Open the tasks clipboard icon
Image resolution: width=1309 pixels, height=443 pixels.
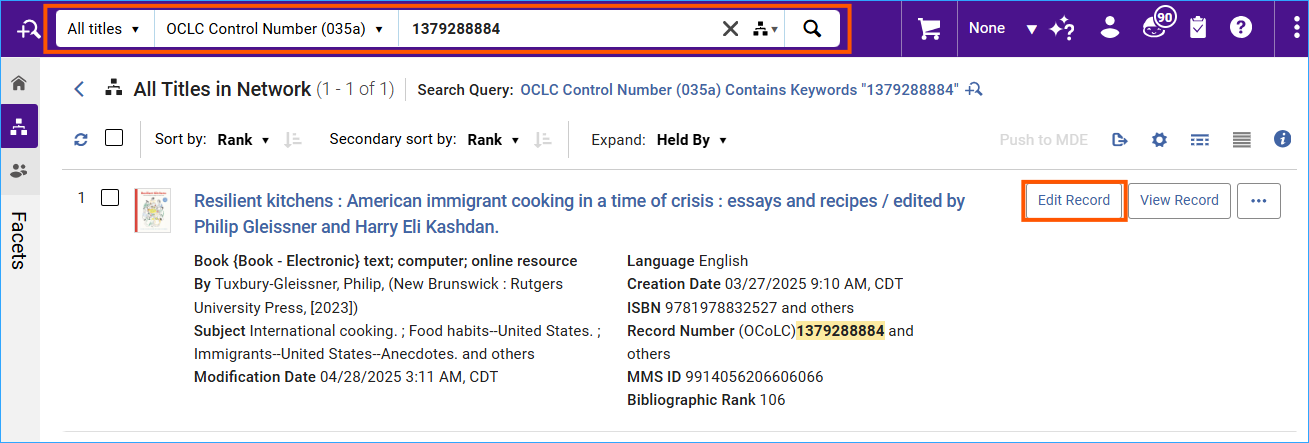pos(1198,28)
